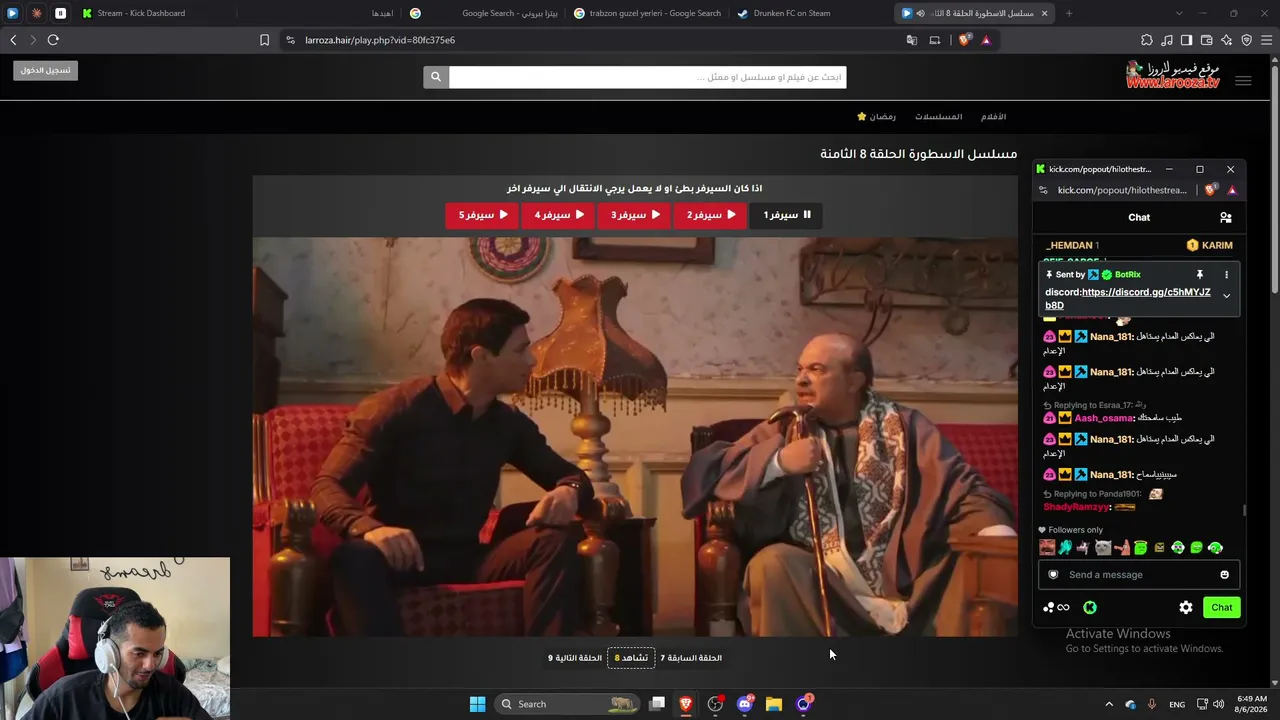
Task: Open the Brave VPN shield icon in toolbar
Action: click(1246, 40)
